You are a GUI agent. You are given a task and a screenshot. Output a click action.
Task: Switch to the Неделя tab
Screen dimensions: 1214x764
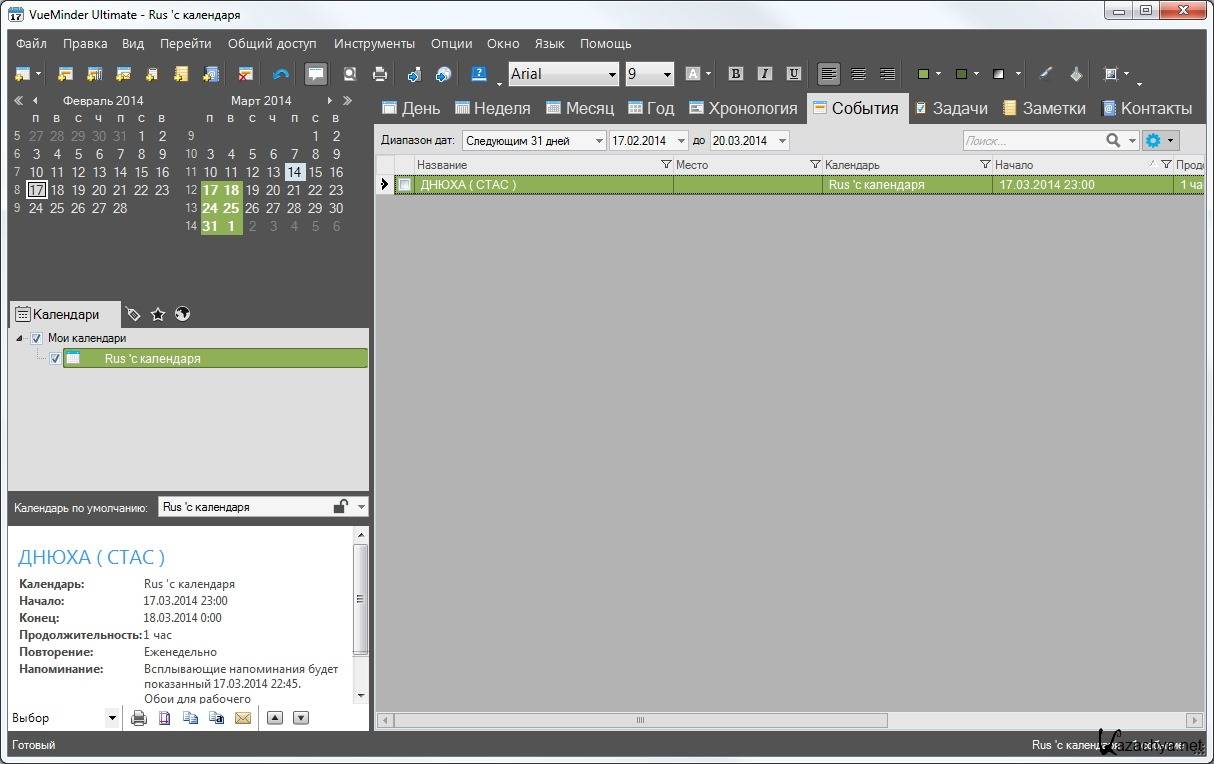[x=493, y=108]
